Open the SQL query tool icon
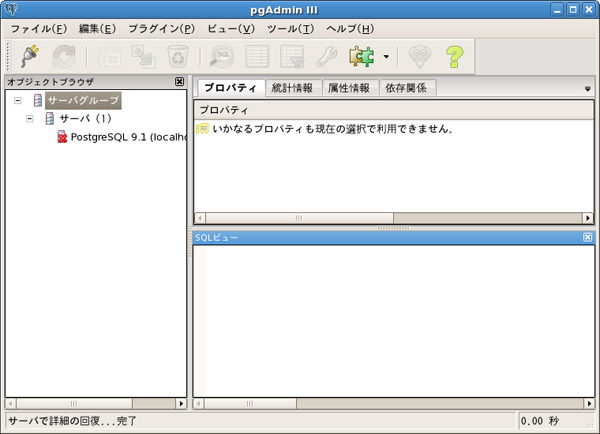 [x=222, y=57]
